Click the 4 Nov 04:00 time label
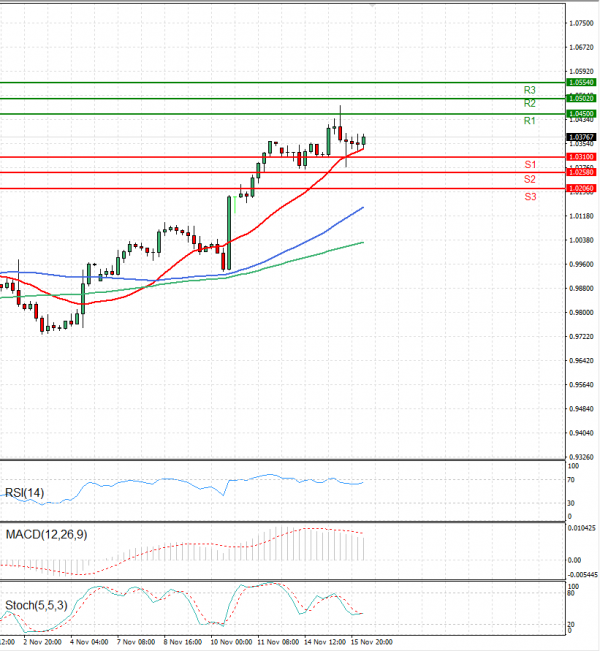This screenshot has width=600, height=651. (x=89, y=642)
